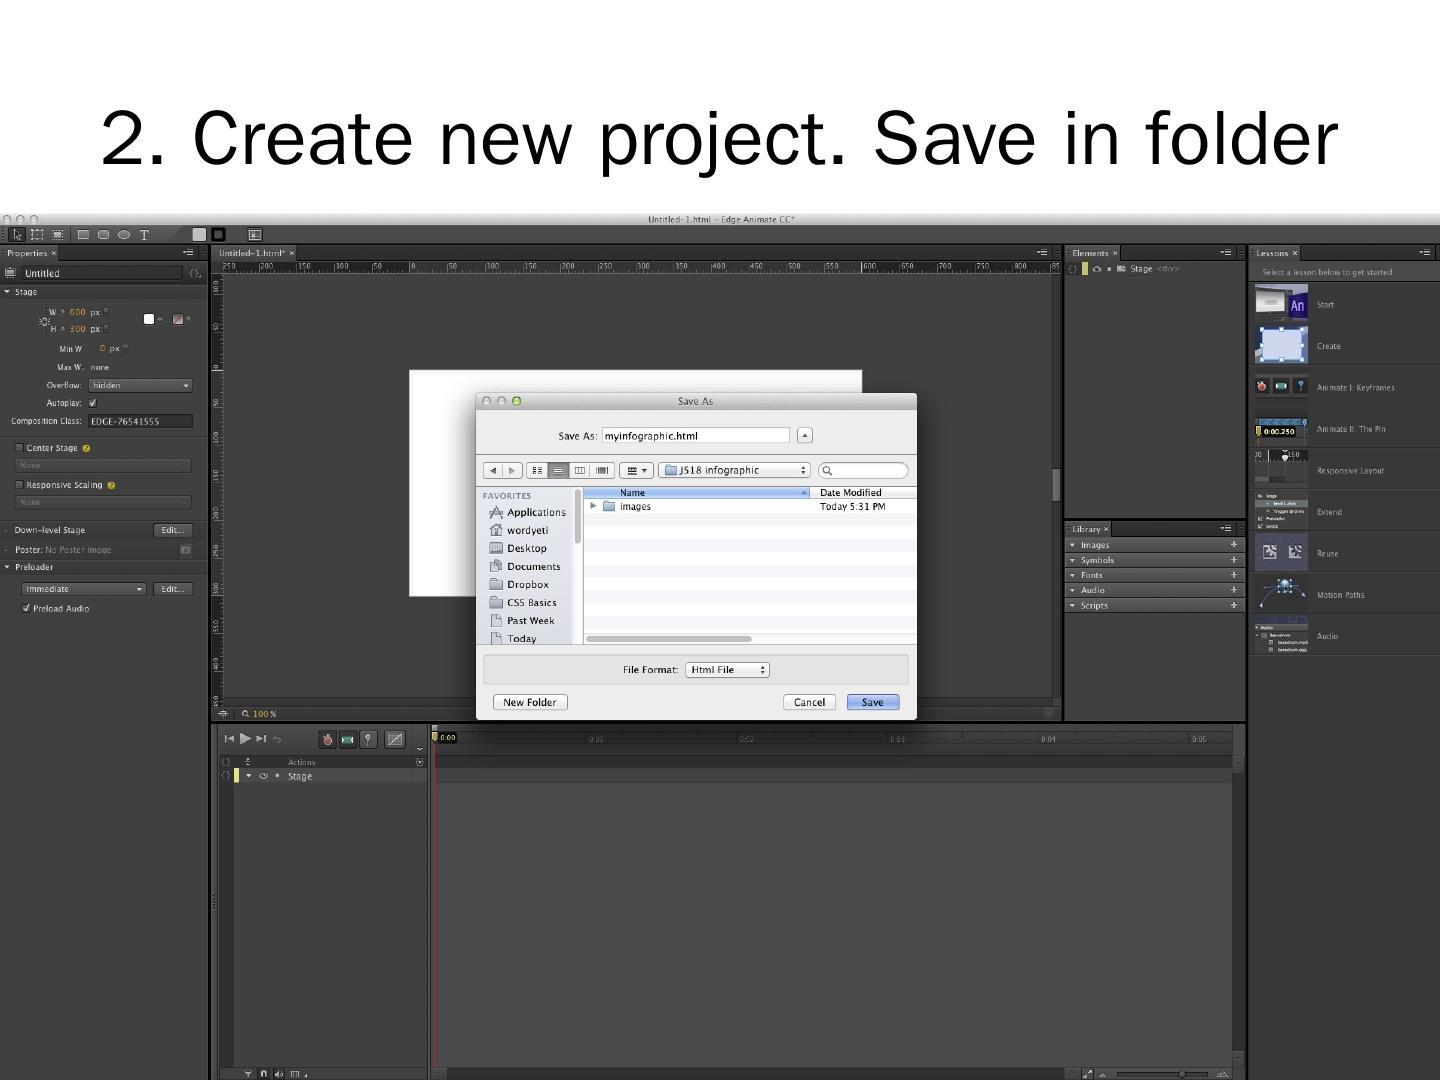Open the Animate I: Keyframes lesson

coord(1354,387)
